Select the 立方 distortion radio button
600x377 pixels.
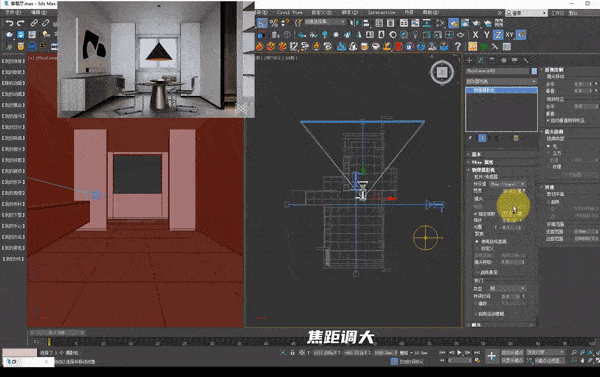point(548,153)
